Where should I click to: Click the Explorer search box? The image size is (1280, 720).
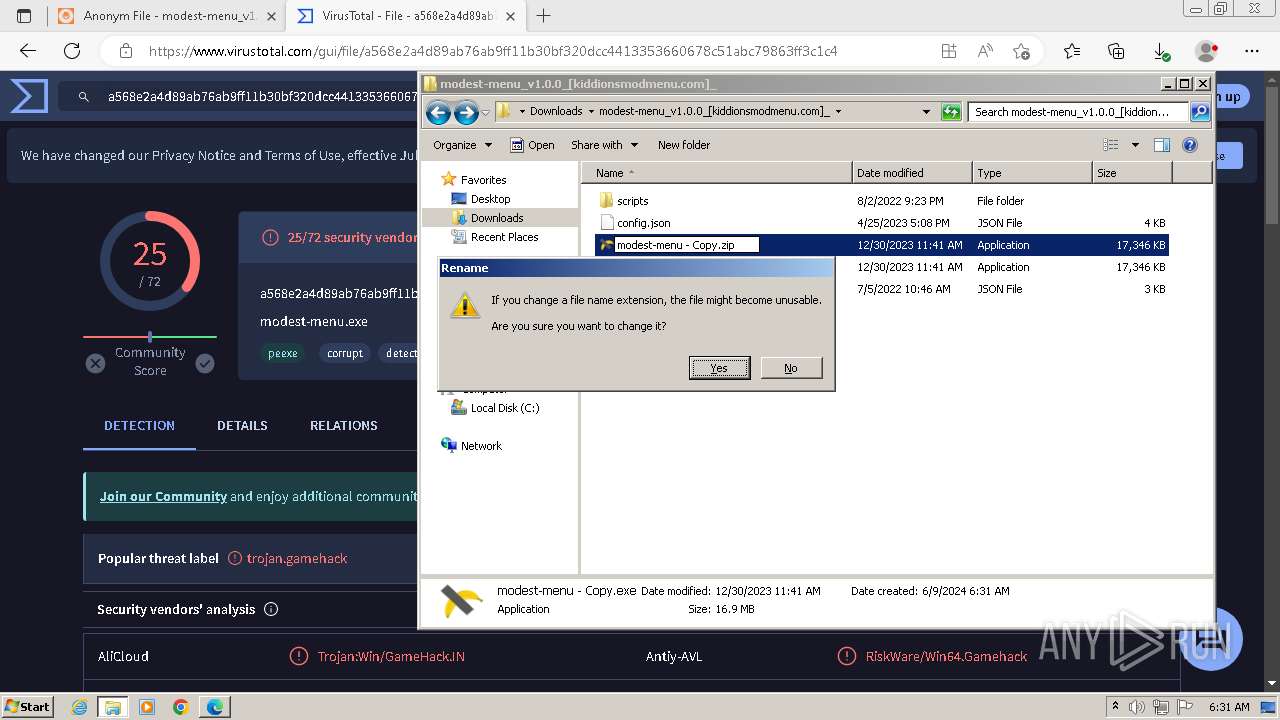(x=1078, y=112)
